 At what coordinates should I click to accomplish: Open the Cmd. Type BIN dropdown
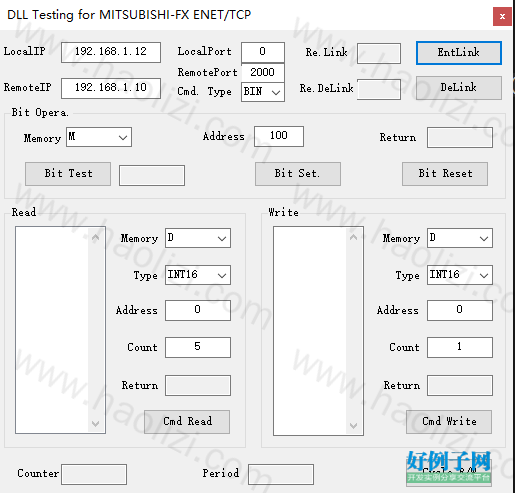(x=263, y=92)
